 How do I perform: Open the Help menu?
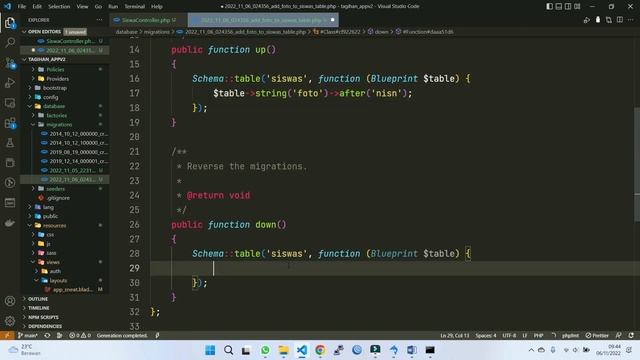coord(157,7)
